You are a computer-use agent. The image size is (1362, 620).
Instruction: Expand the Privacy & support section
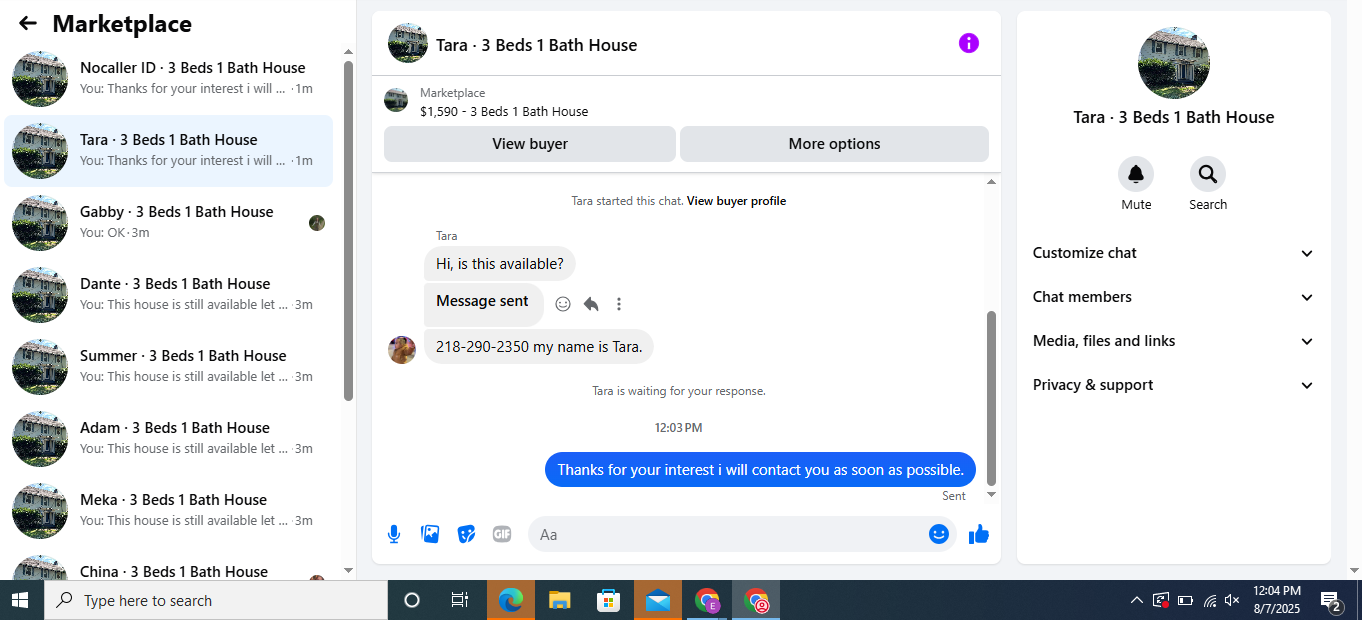[x=1173, y=385]
